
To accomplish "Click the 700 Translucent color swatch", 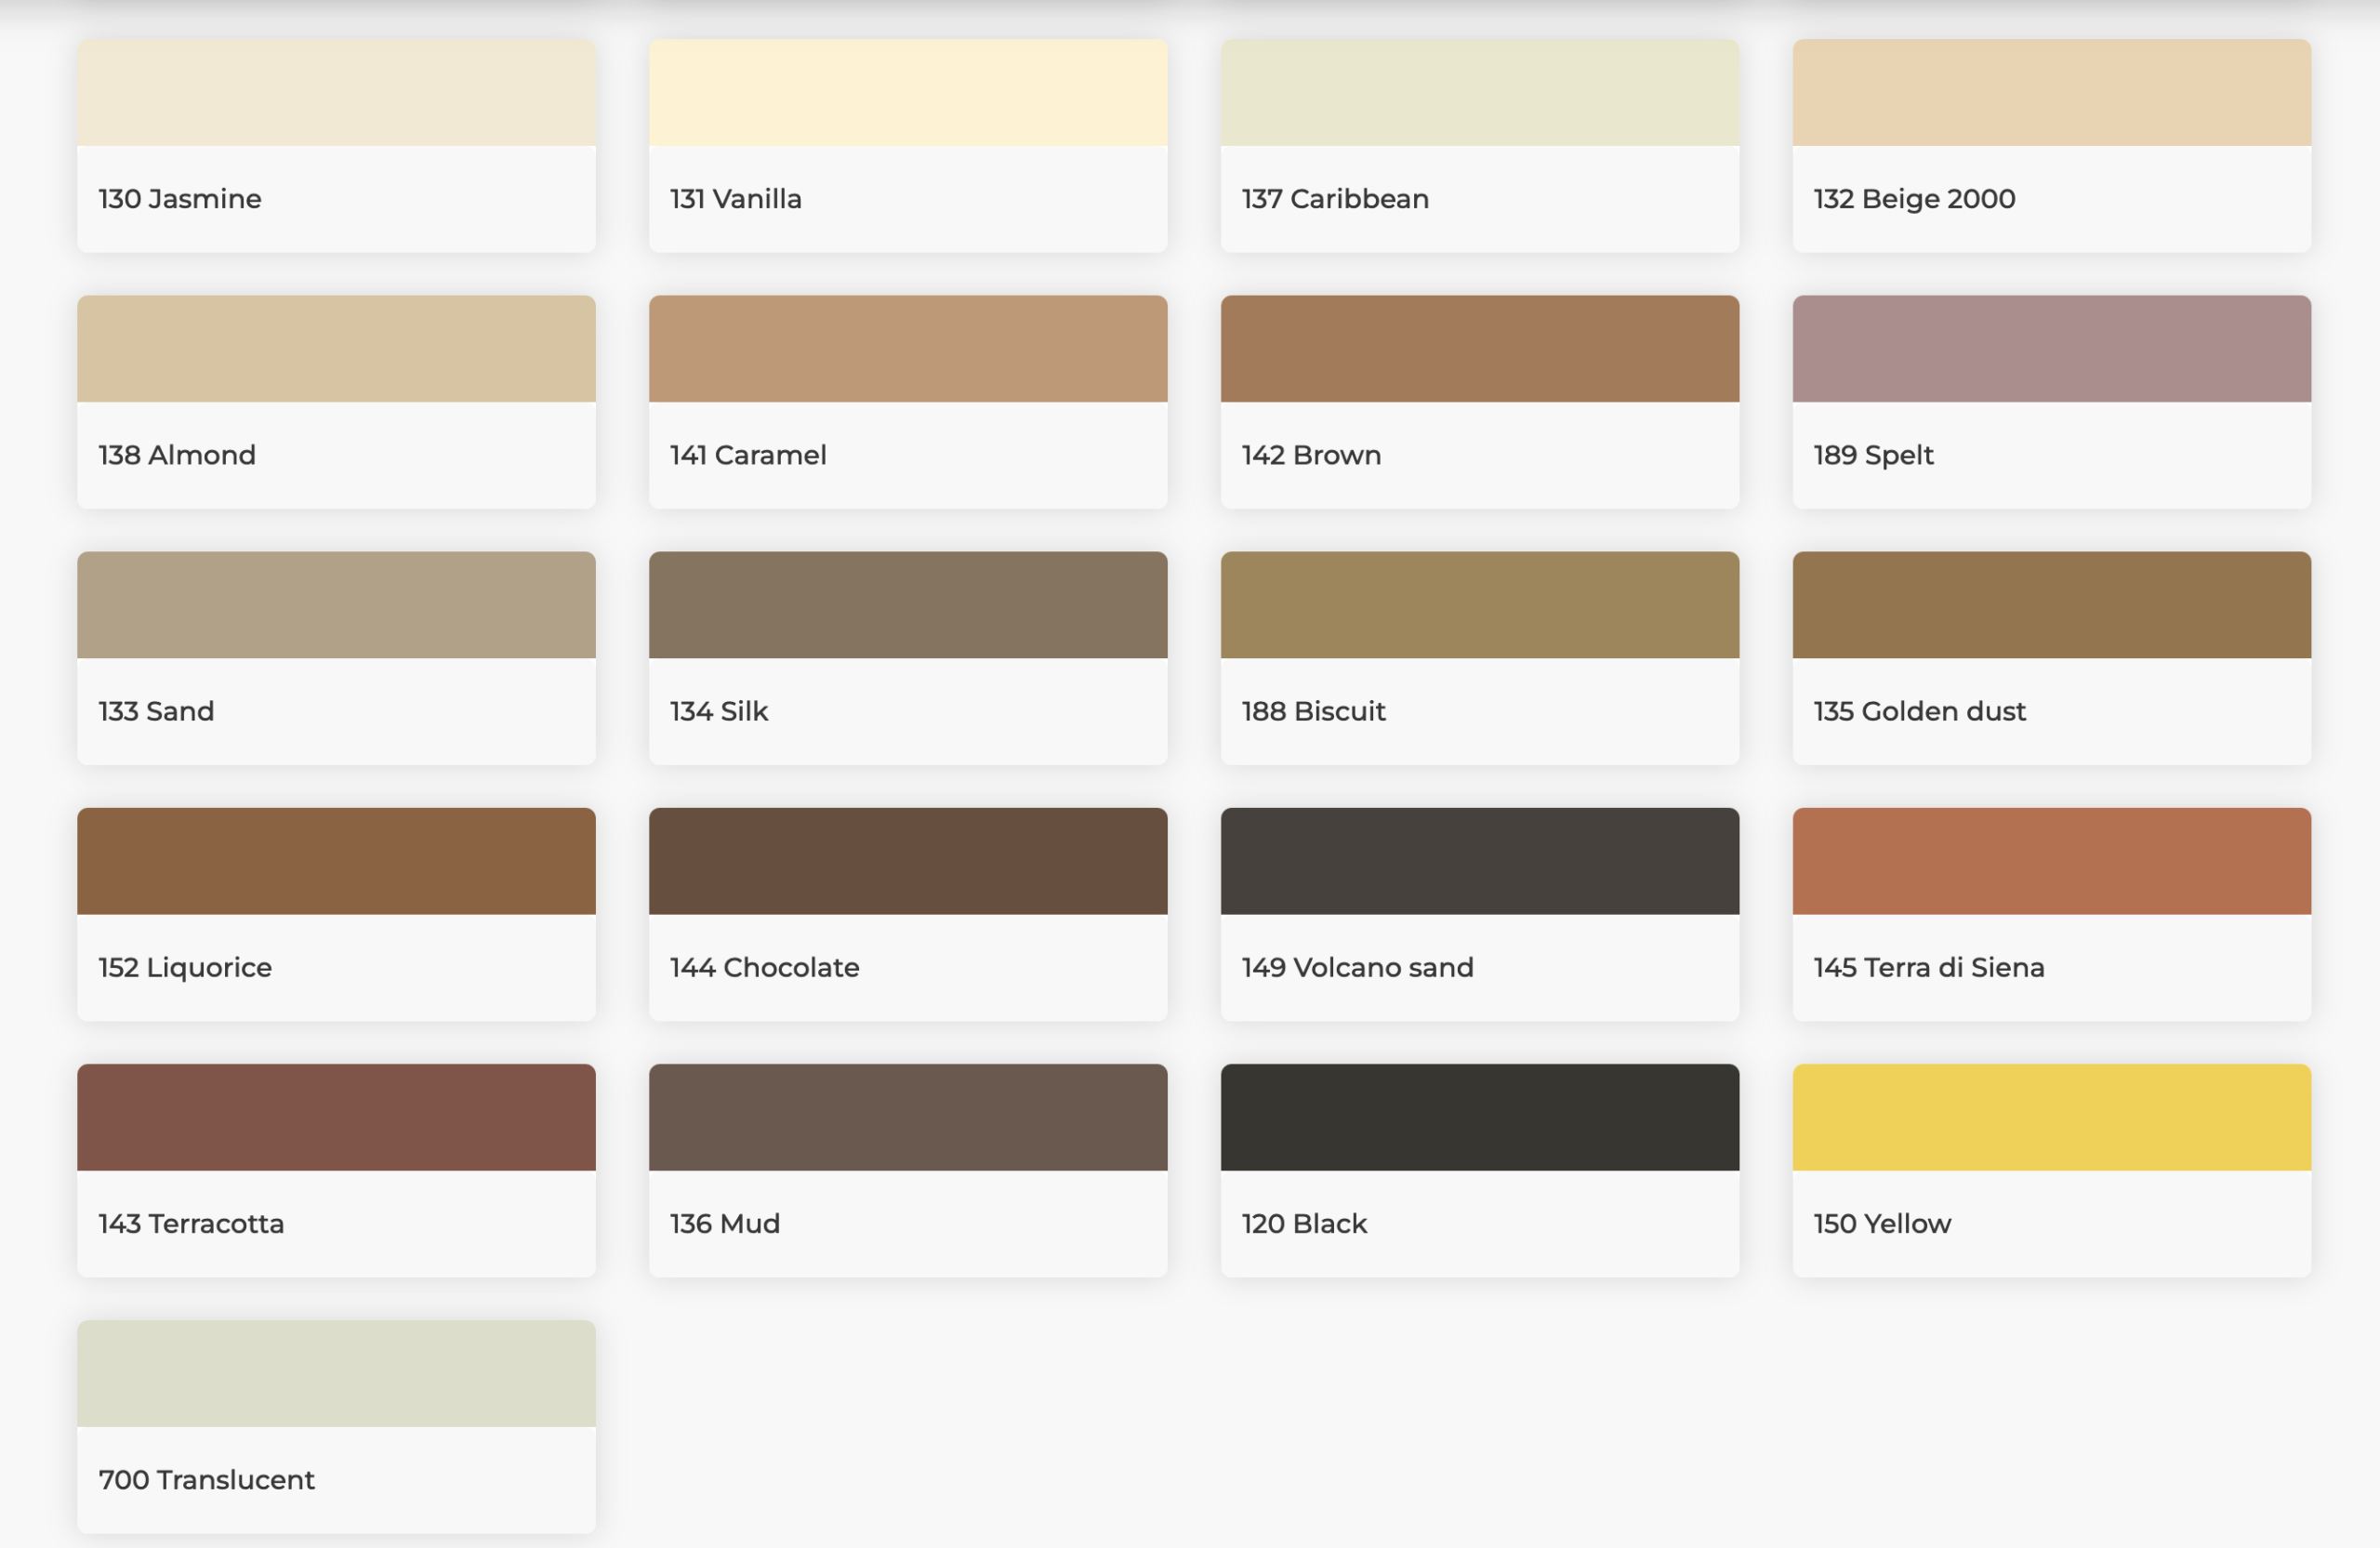I will click(336, 1373).
